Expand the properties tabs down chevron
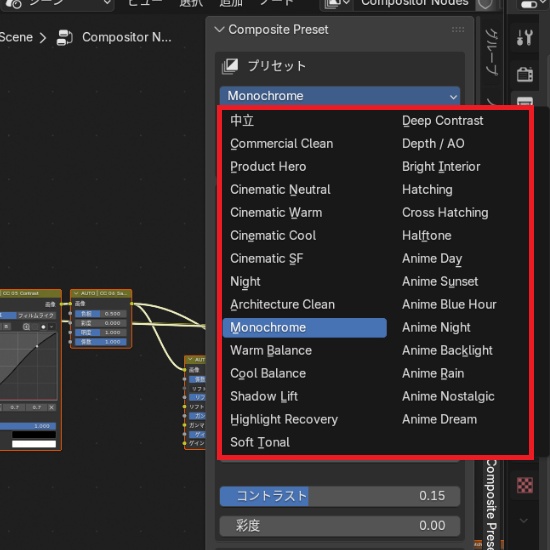The width and height of the screenshot is (550, 550). click(524, 521)
